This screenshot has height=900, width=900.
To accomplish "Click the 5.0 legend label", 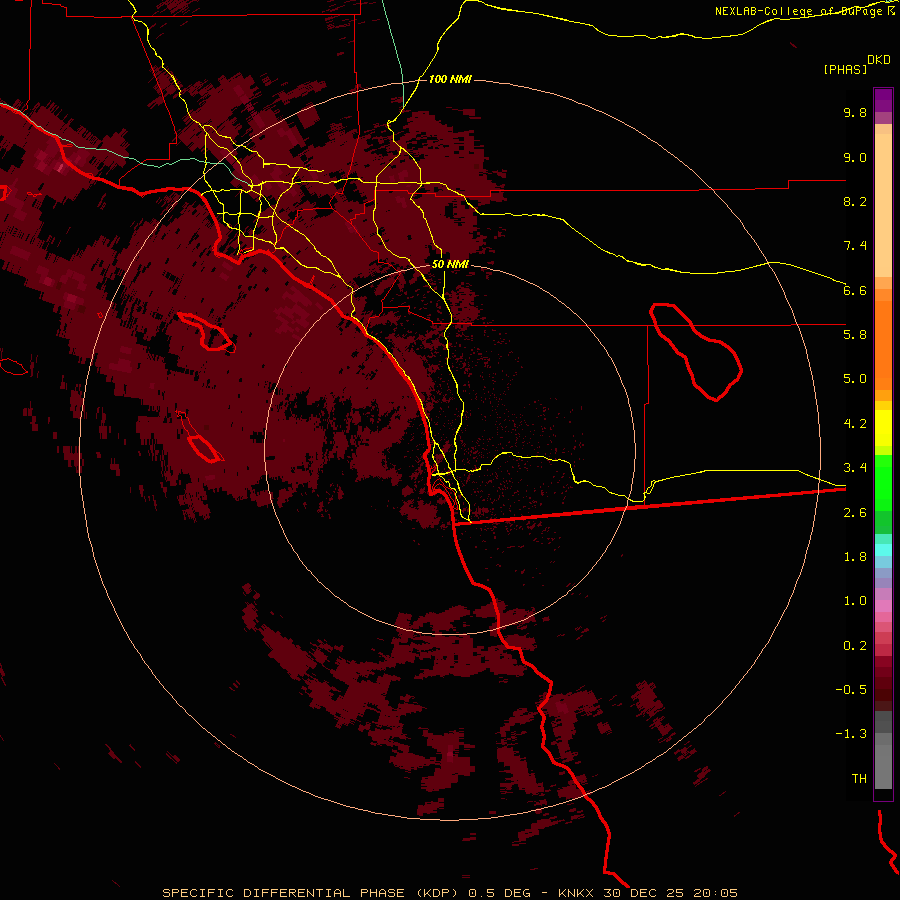I will (x=855, y=379).
